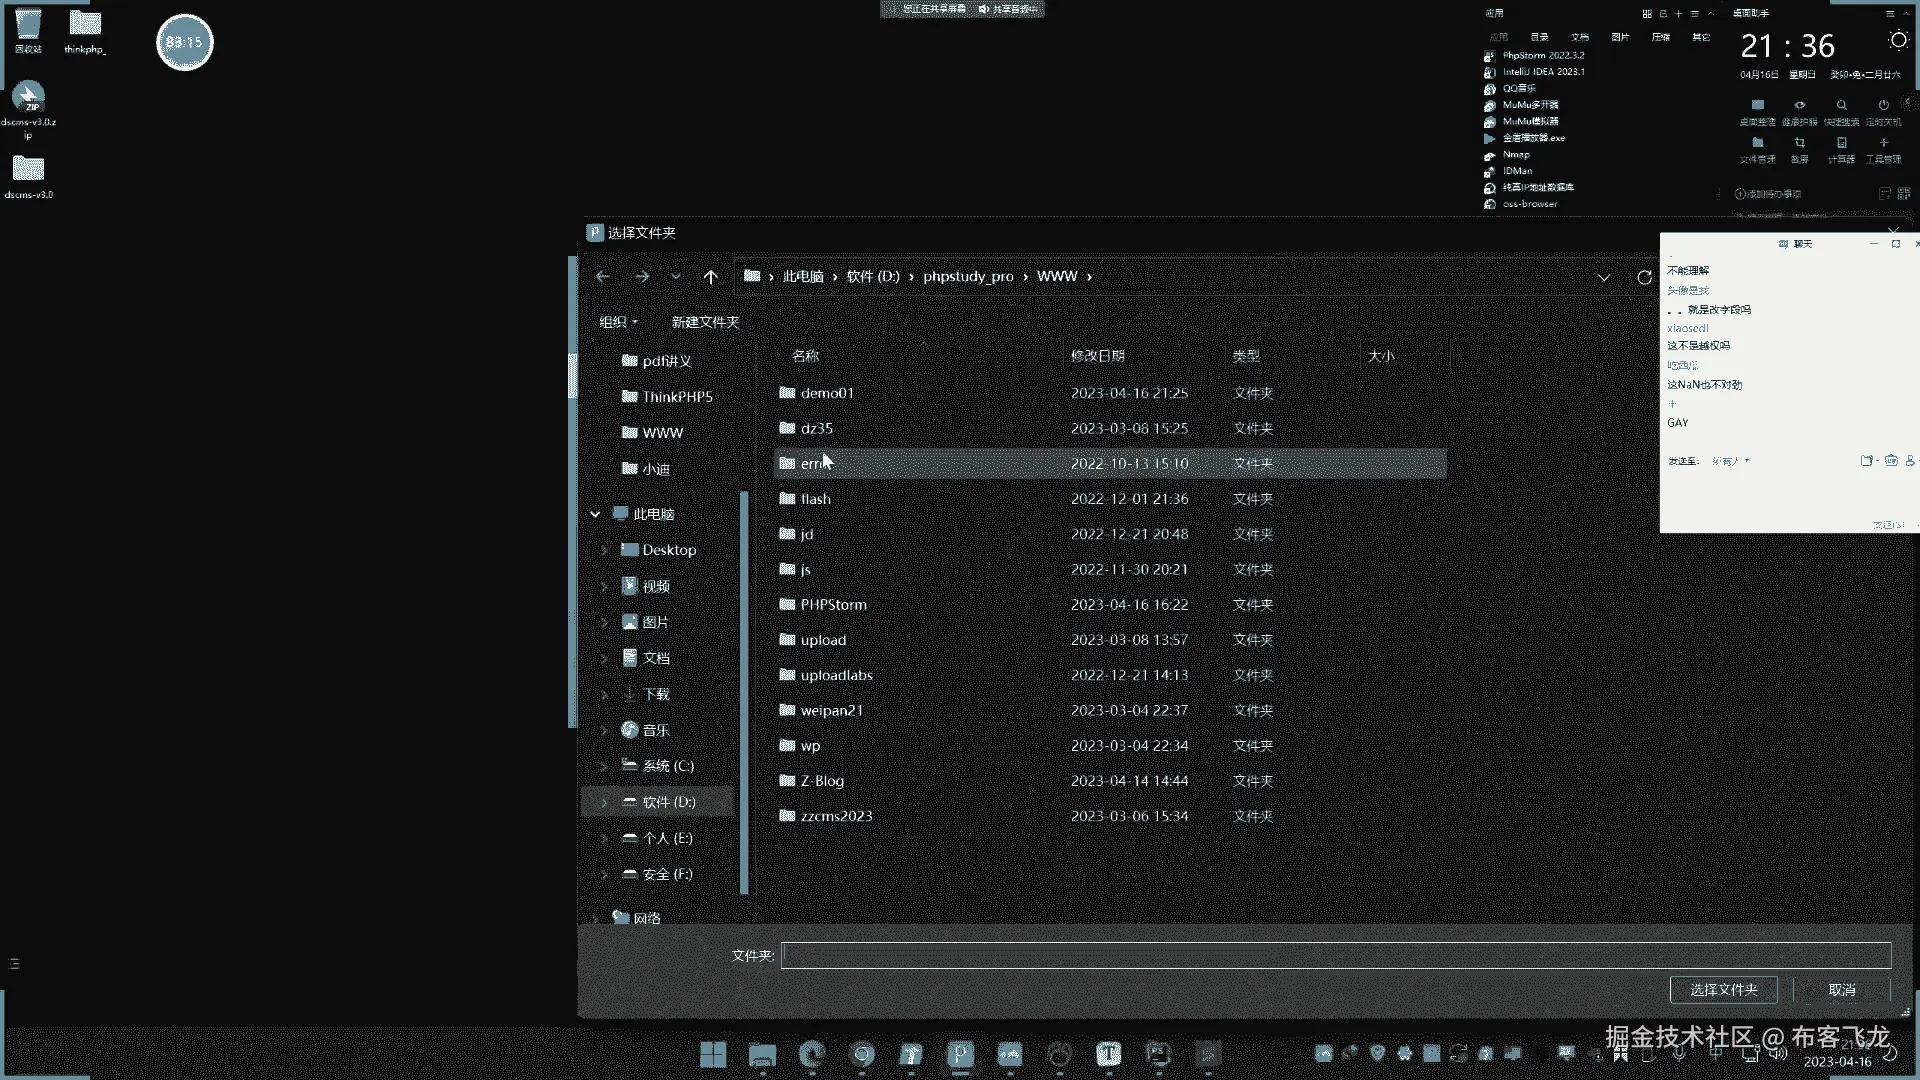This screenshot has height=1080, width=1920.
Task: Open the dscms-v3.0 zip desktop icon
Action: coord(28,98)
